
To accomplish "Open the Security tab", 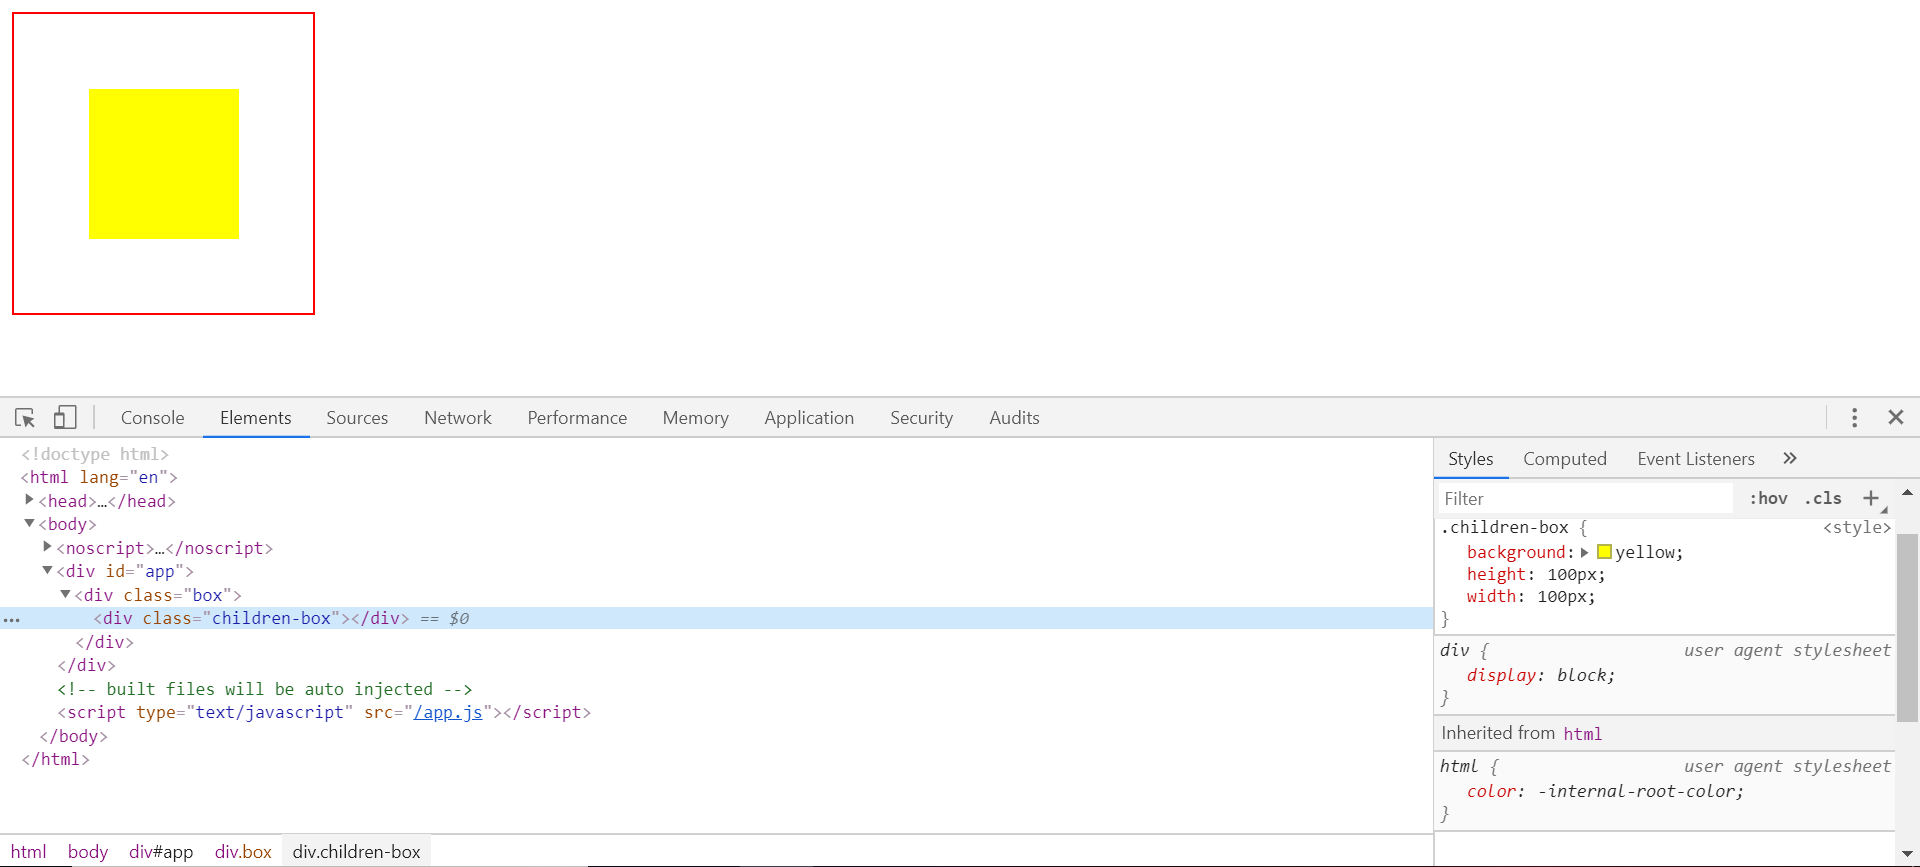I will pos(921,418).
